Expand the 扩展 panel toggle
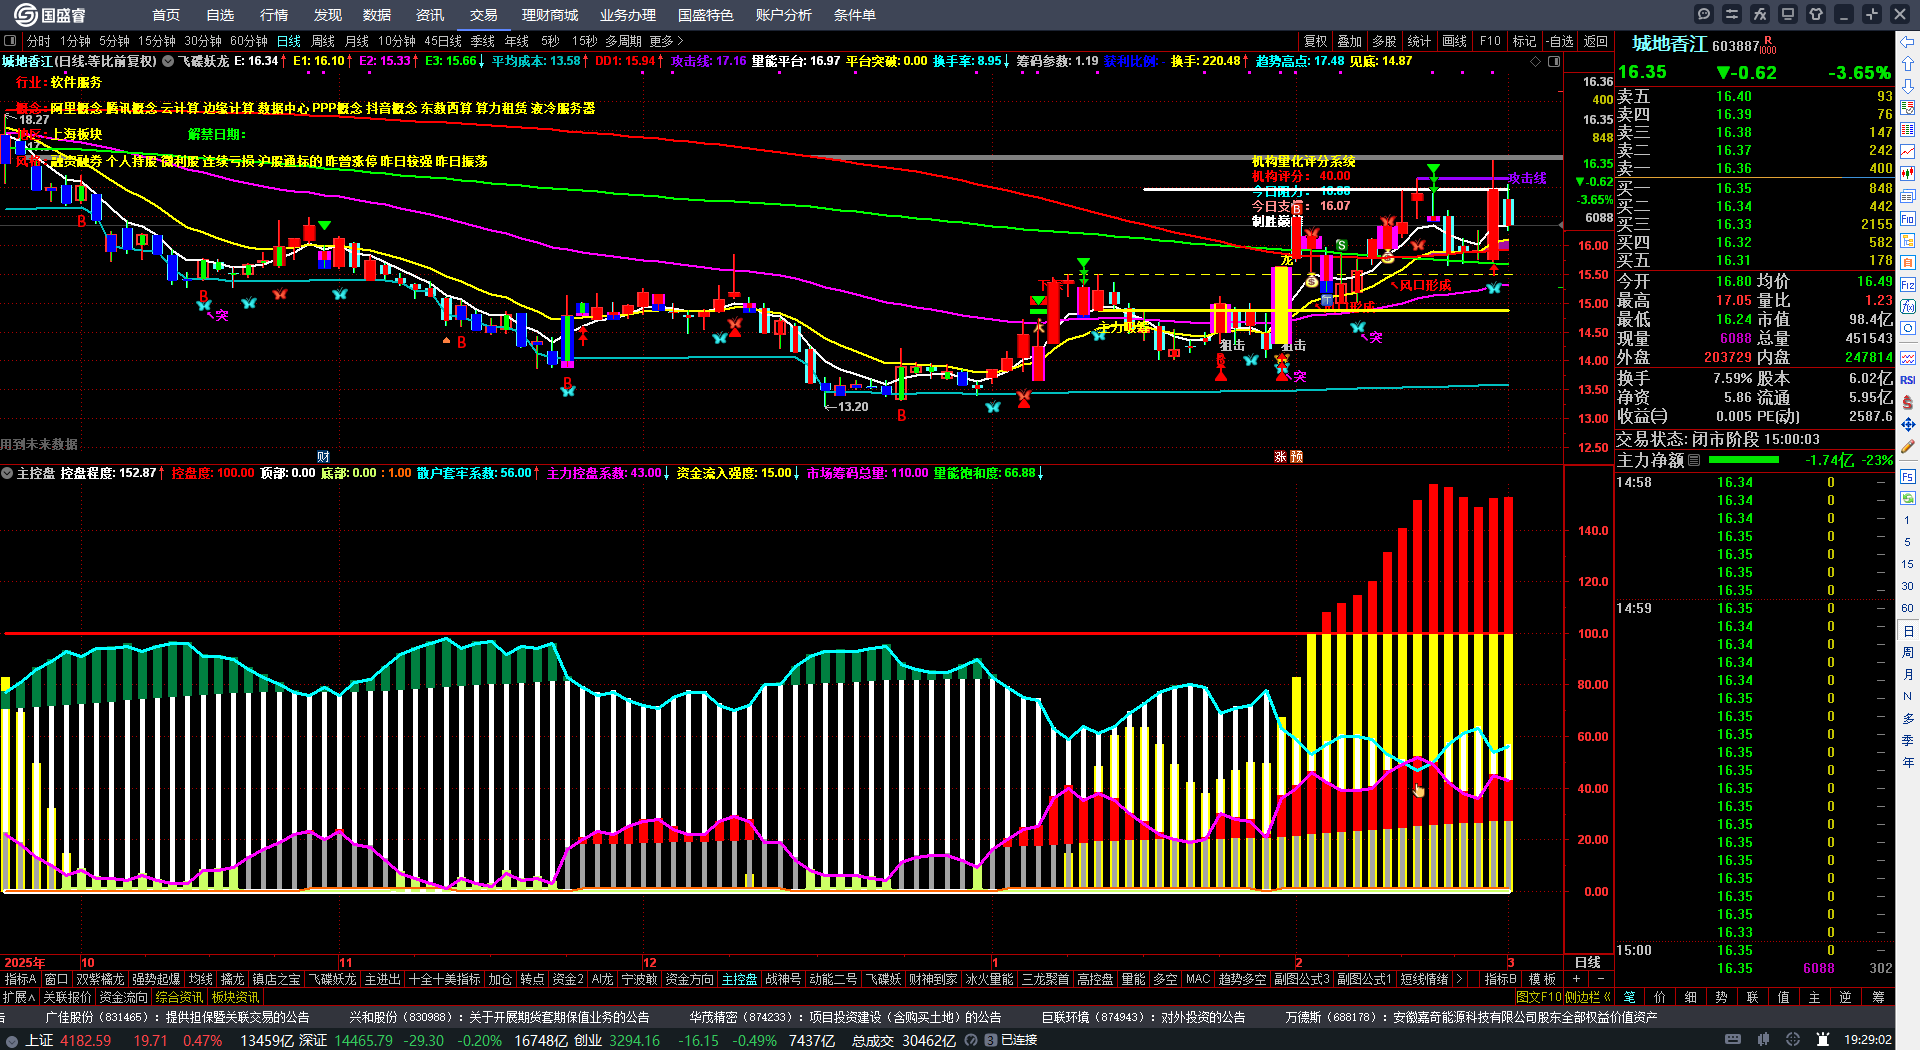 pos(18,997)
